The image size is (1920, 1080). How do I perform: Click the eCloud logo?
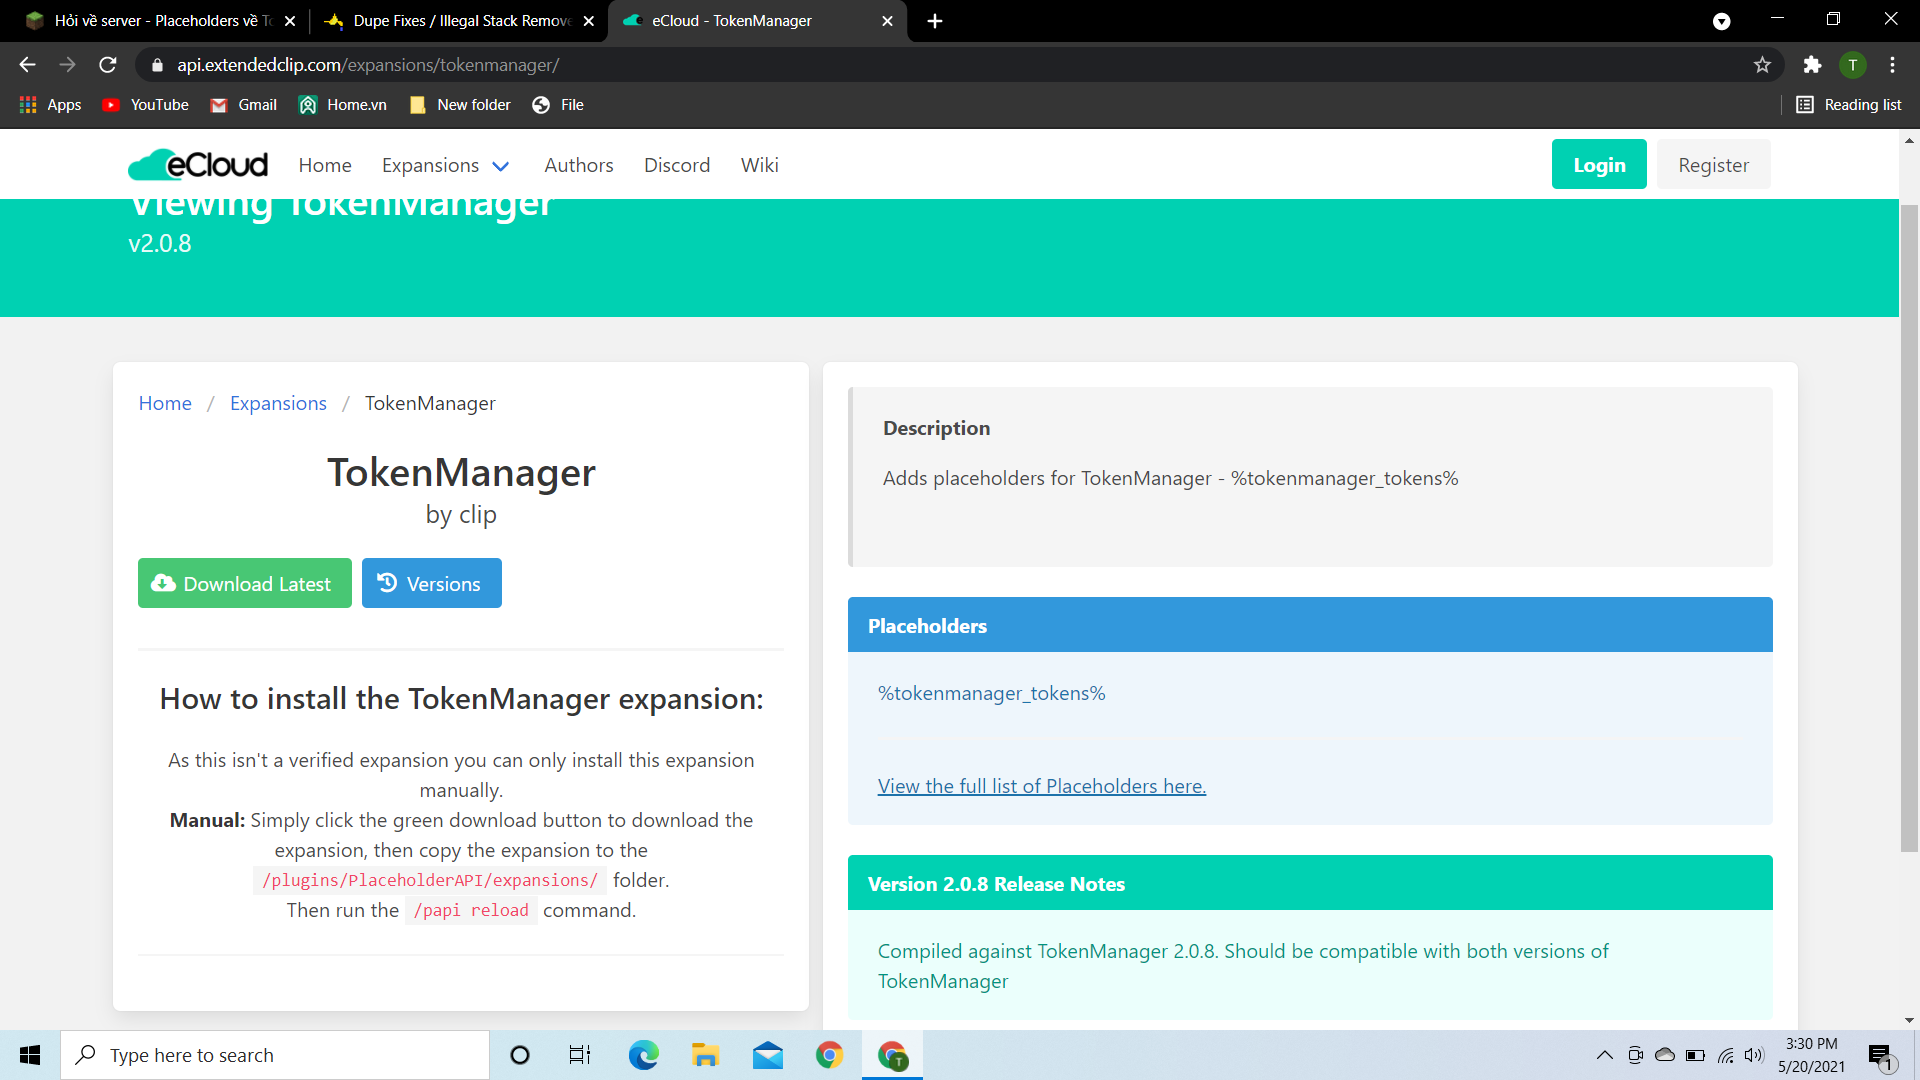coord(198,165)
